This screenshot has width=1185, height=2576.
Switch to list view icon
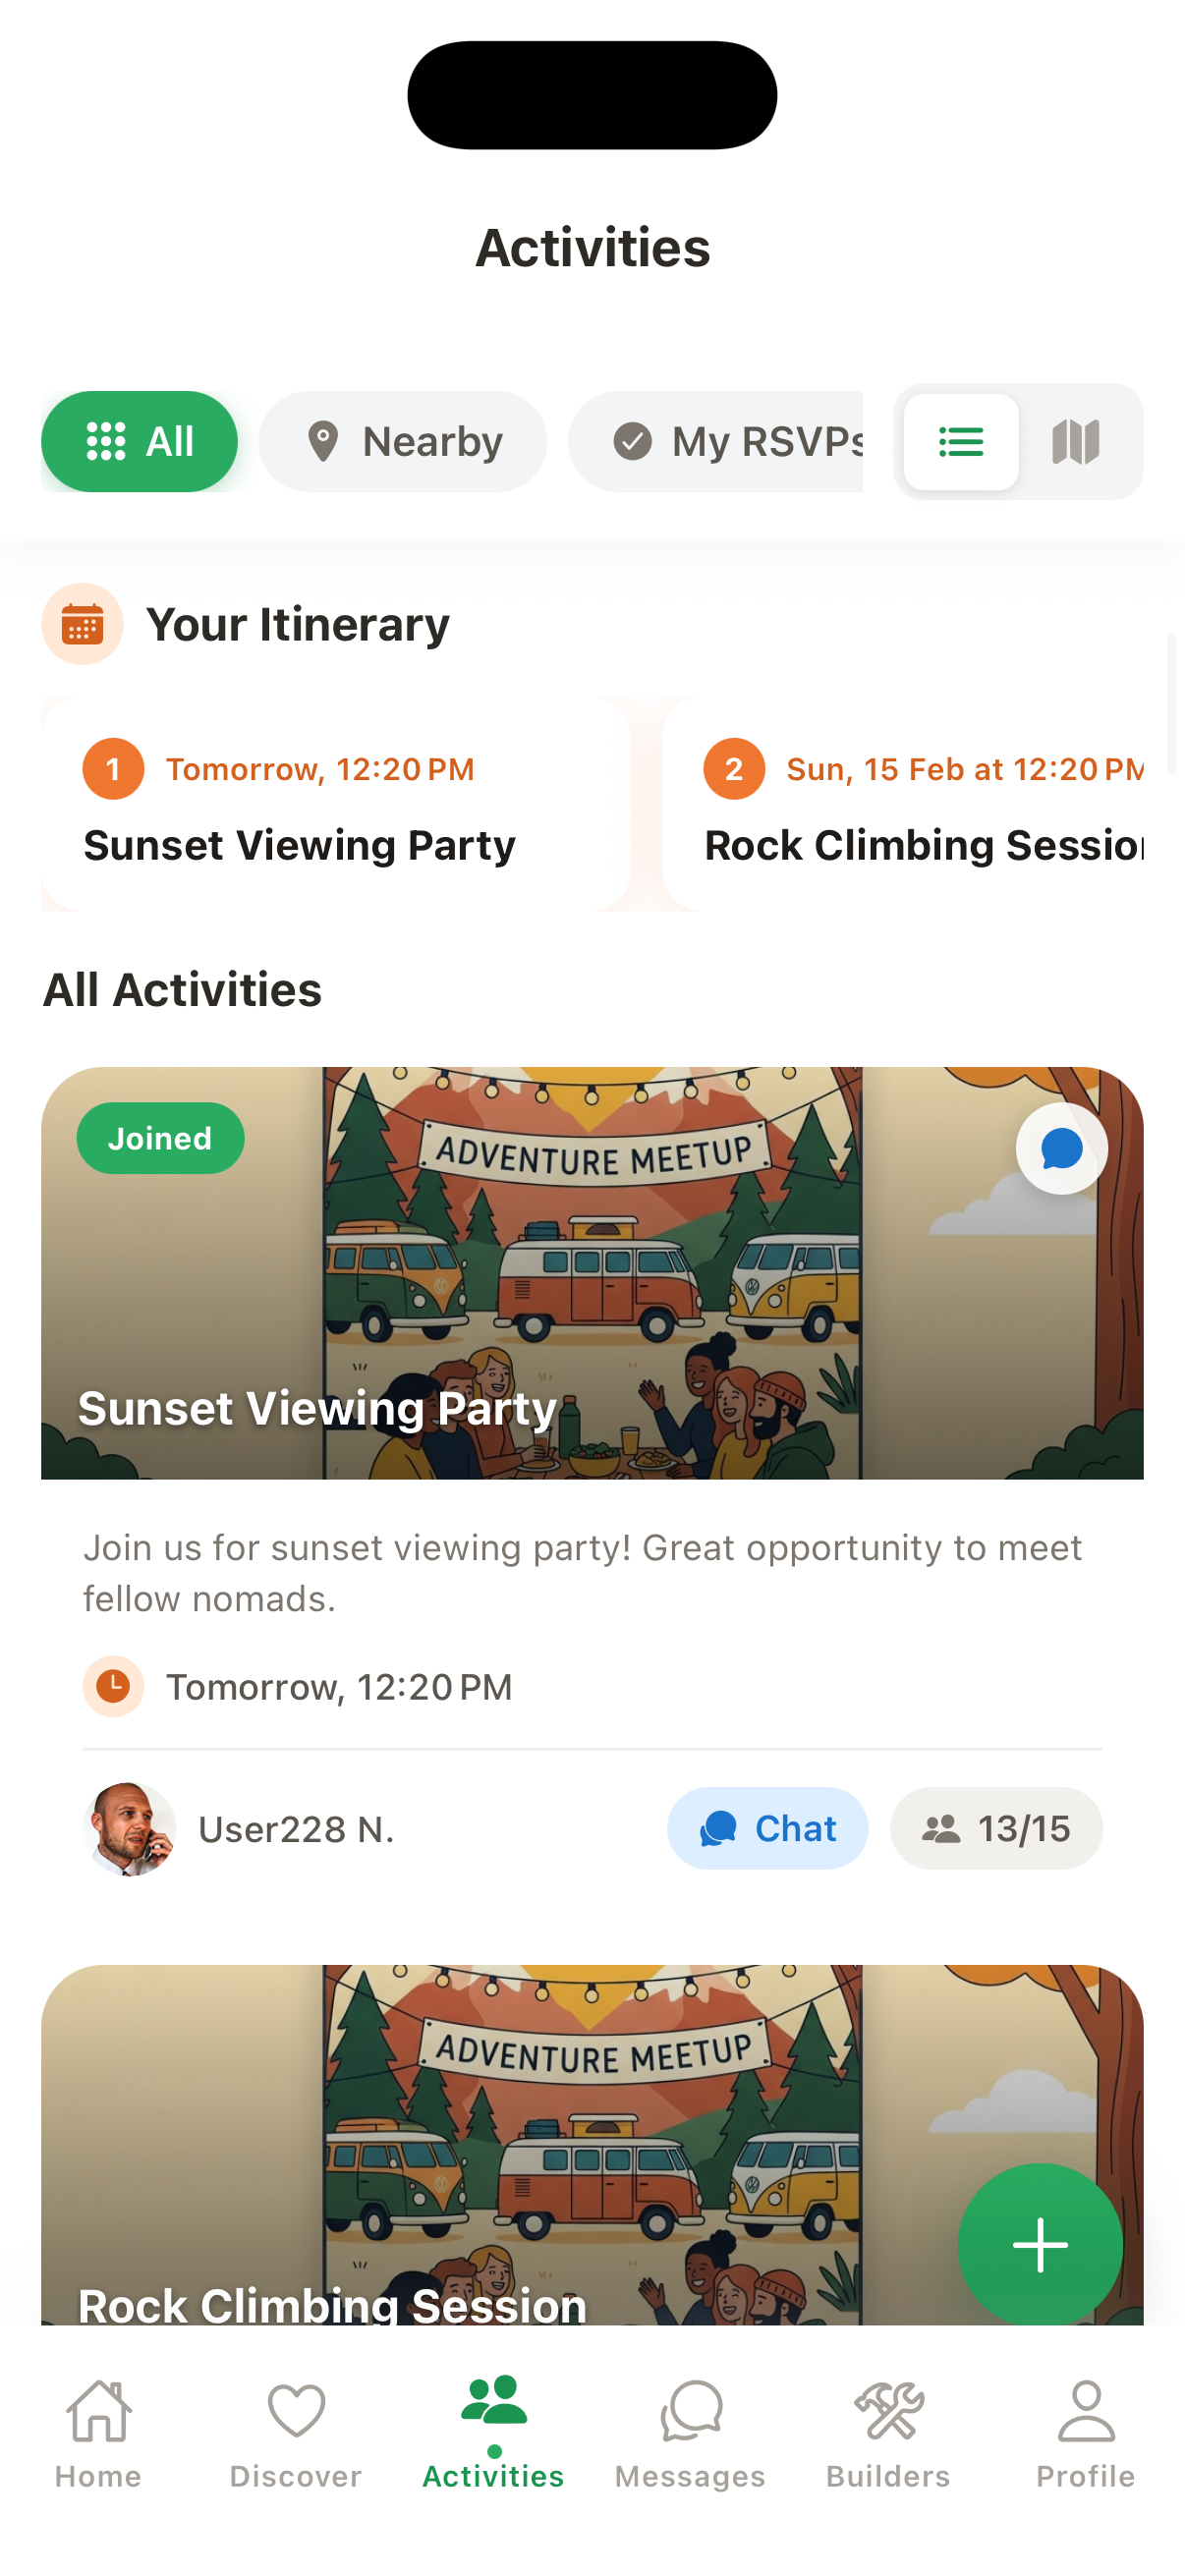click(x=961, y=441)
